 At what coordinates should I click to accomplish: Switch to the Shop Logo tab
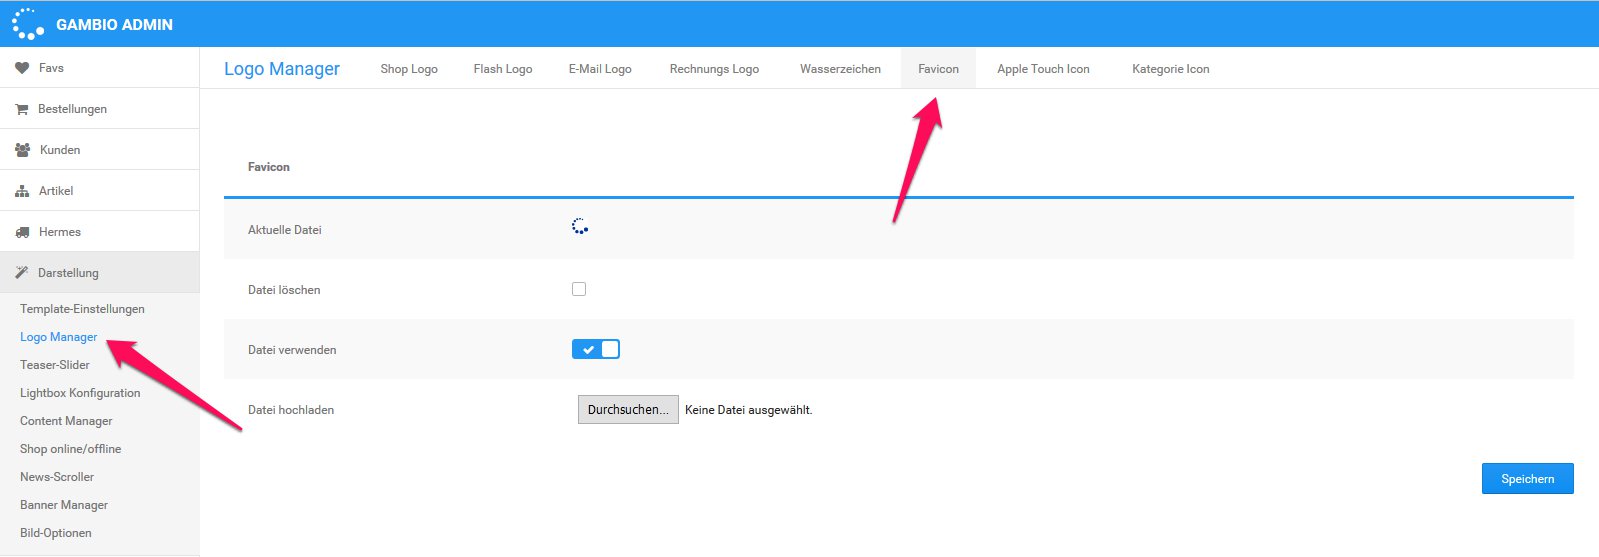tap(409, 69)
